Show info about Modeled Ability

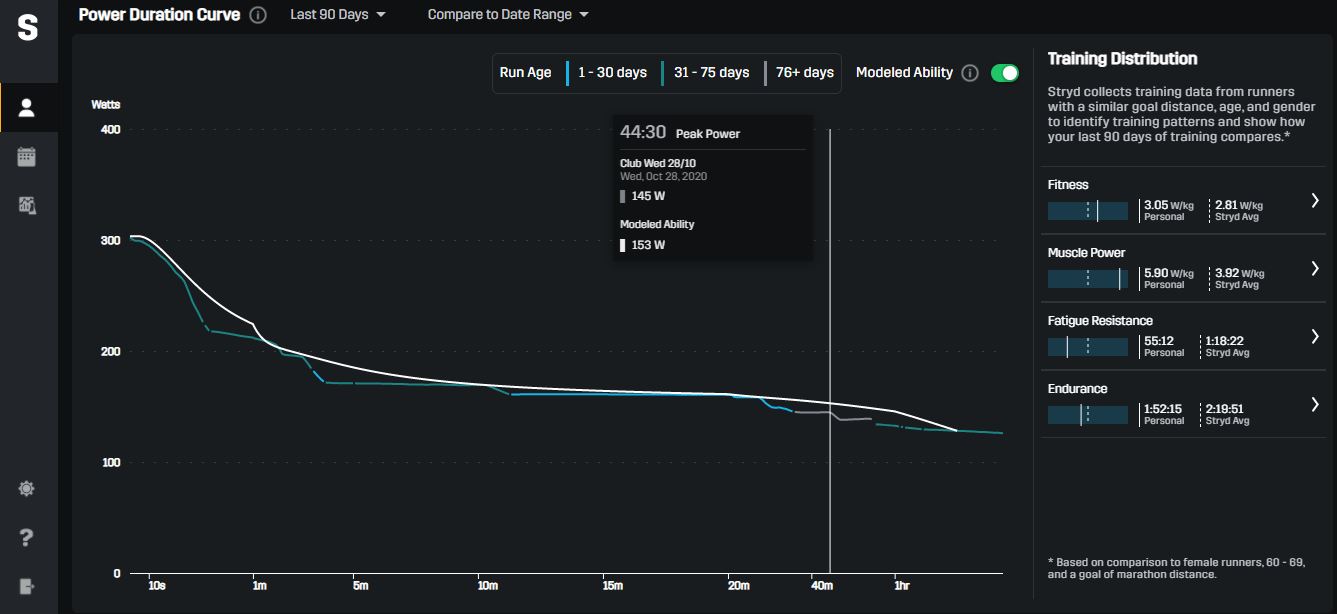(969, 73)
